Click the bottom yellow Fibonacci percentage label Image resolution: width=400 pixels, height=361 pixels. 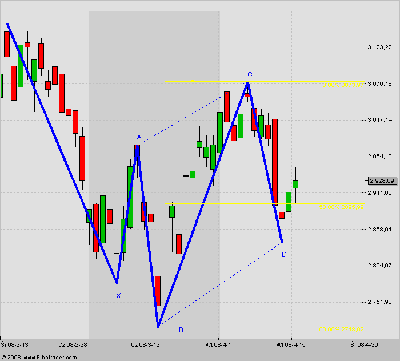coord(341,329)
